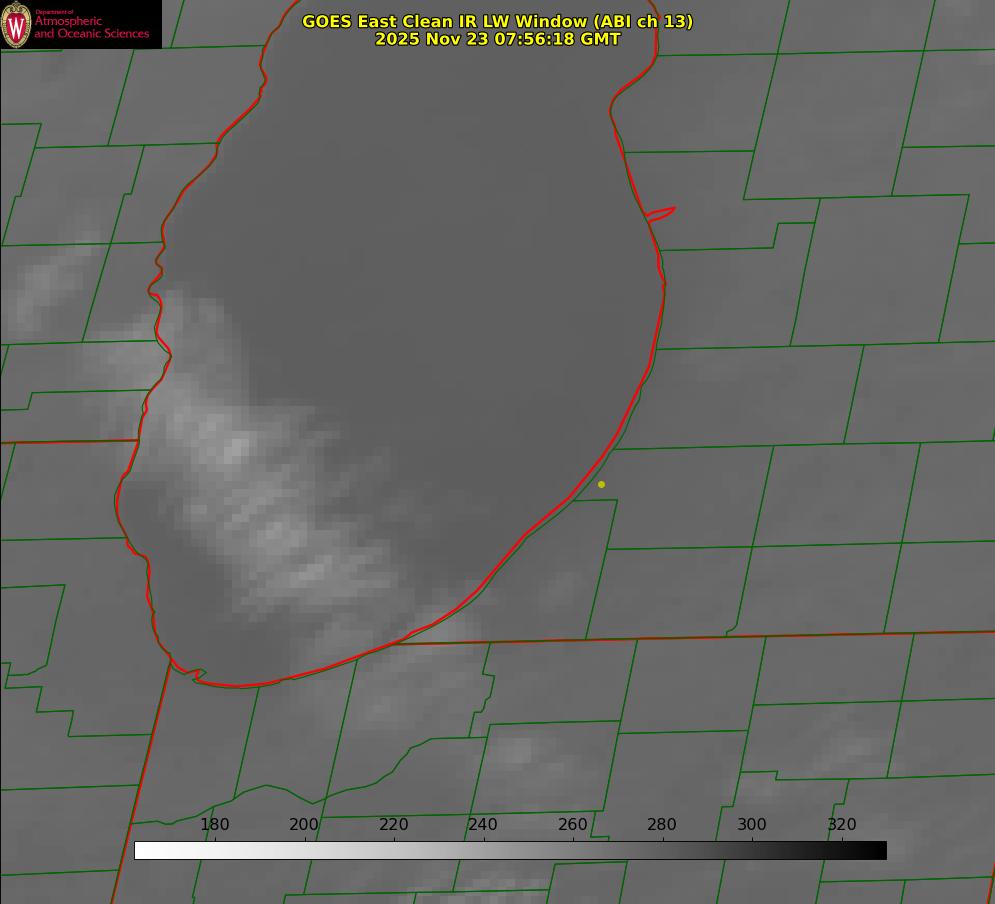Viewport: 995px width, 904px height.
Task: Click the GOES East Clean IR title
Action: 497,21
